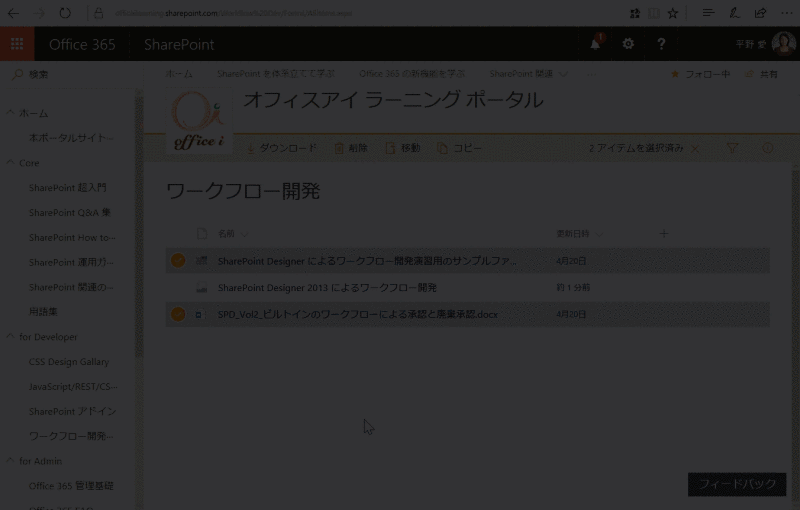This screenshot has width=800, height=510.
Task: Share page from browser toolbar
Action: pyautogui.click(x=761, y=13)
